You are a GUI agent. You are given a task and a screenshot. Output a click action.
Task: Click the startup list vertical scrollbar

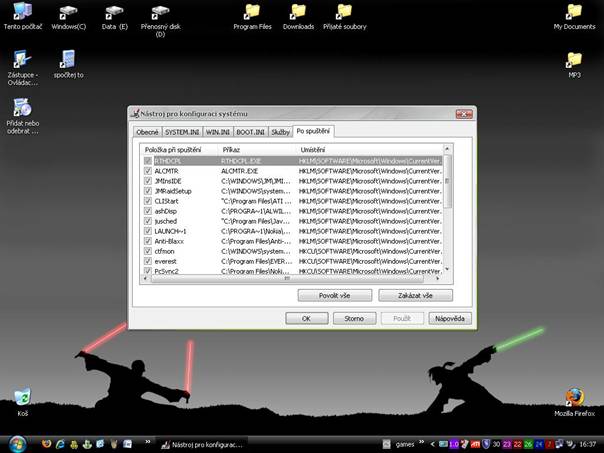click(447, 181)
